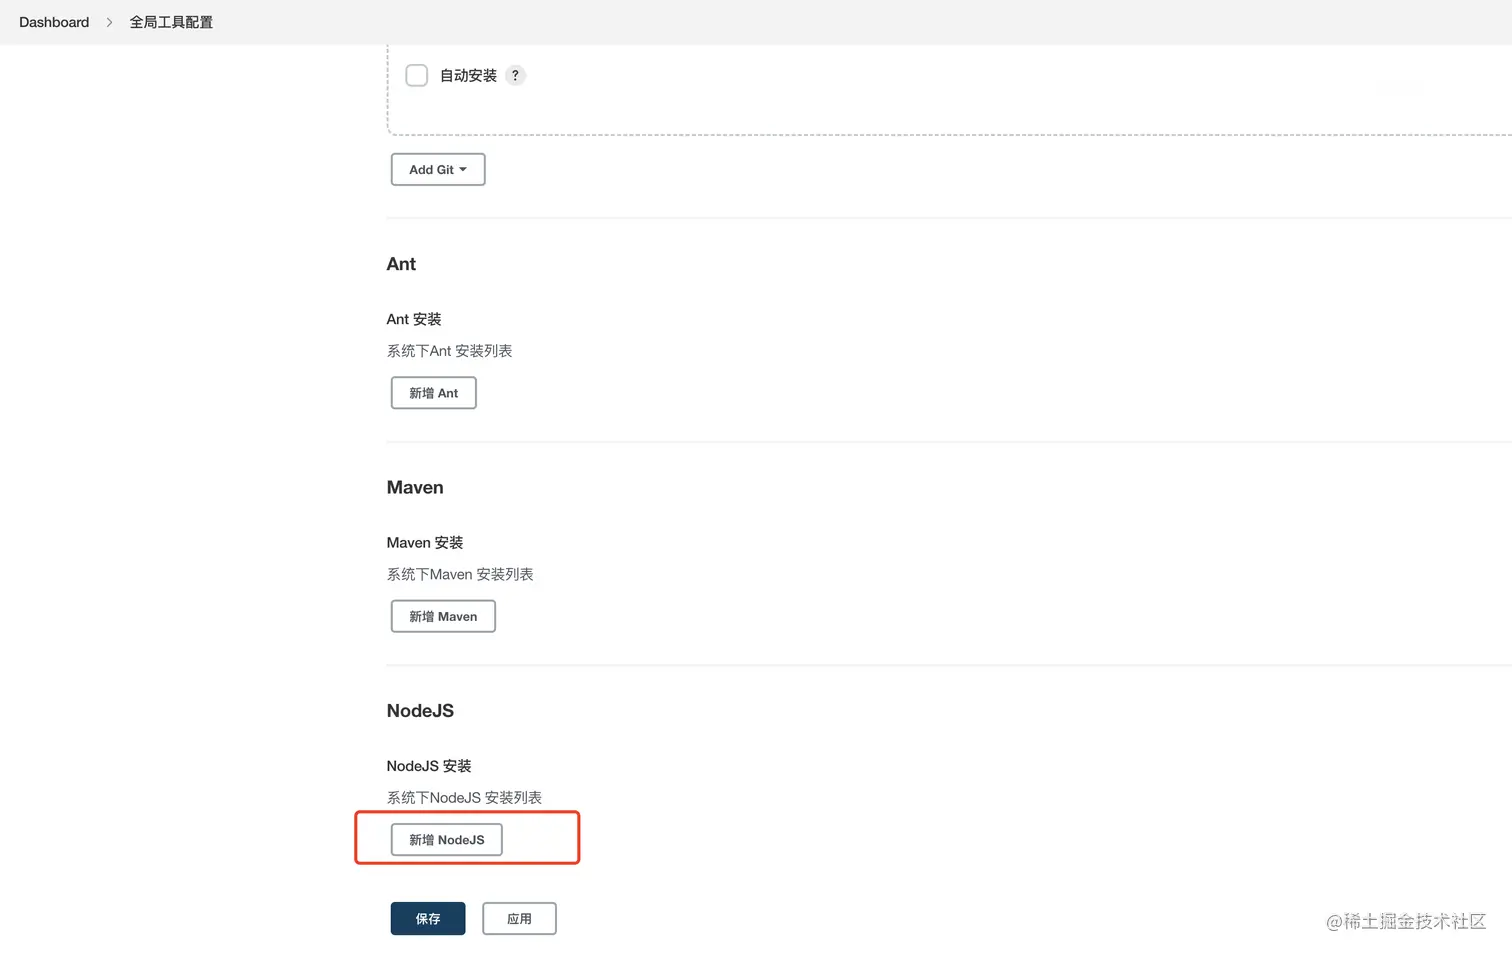Click the question mark tooltip icon
1512x957 pixels.
[x=515, y=75]
